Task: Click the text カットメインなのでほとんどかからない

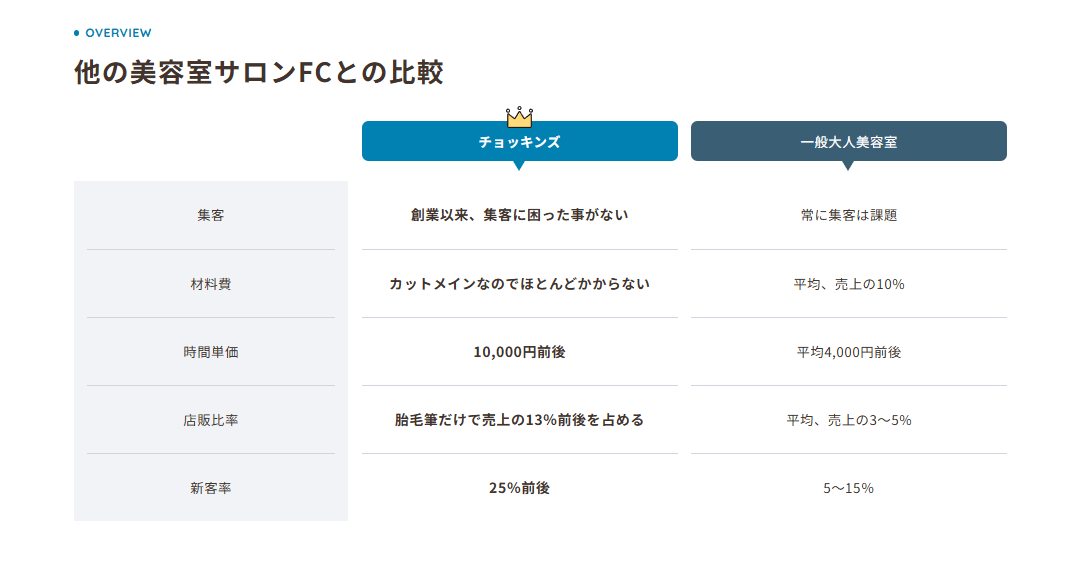Action: 519,284
